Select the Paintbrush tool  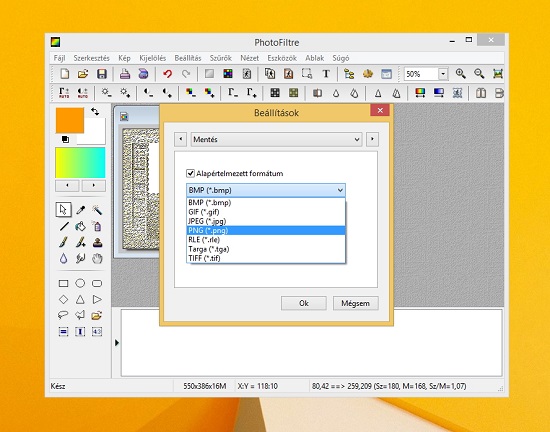[63, 242]
